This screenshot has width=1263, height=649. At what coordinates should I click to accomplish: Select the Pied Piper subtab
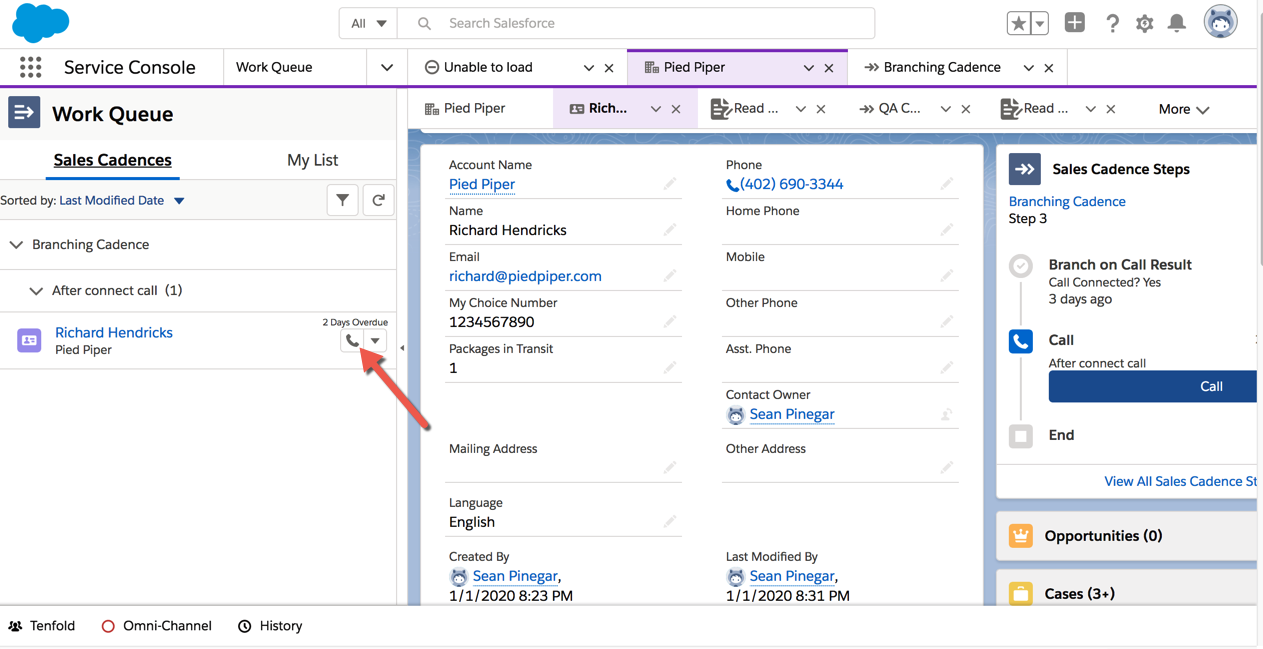[x=474, y=108]
